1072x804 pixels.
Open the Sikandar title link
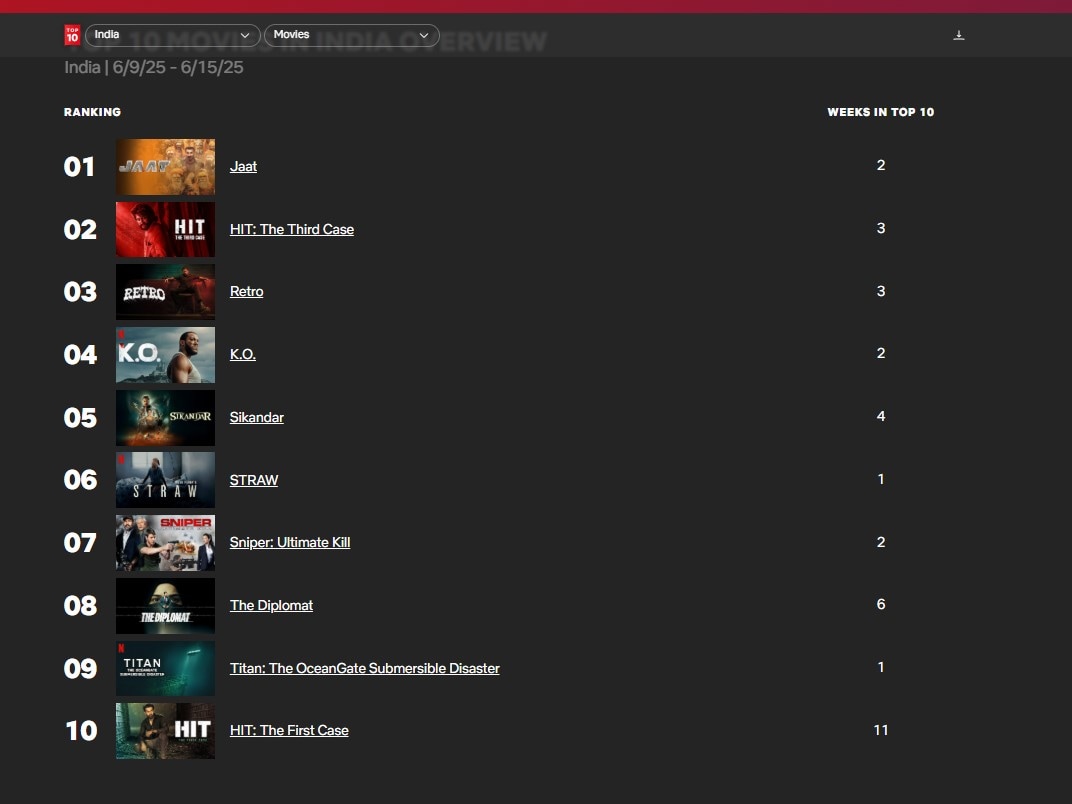[x=256, y=417]
